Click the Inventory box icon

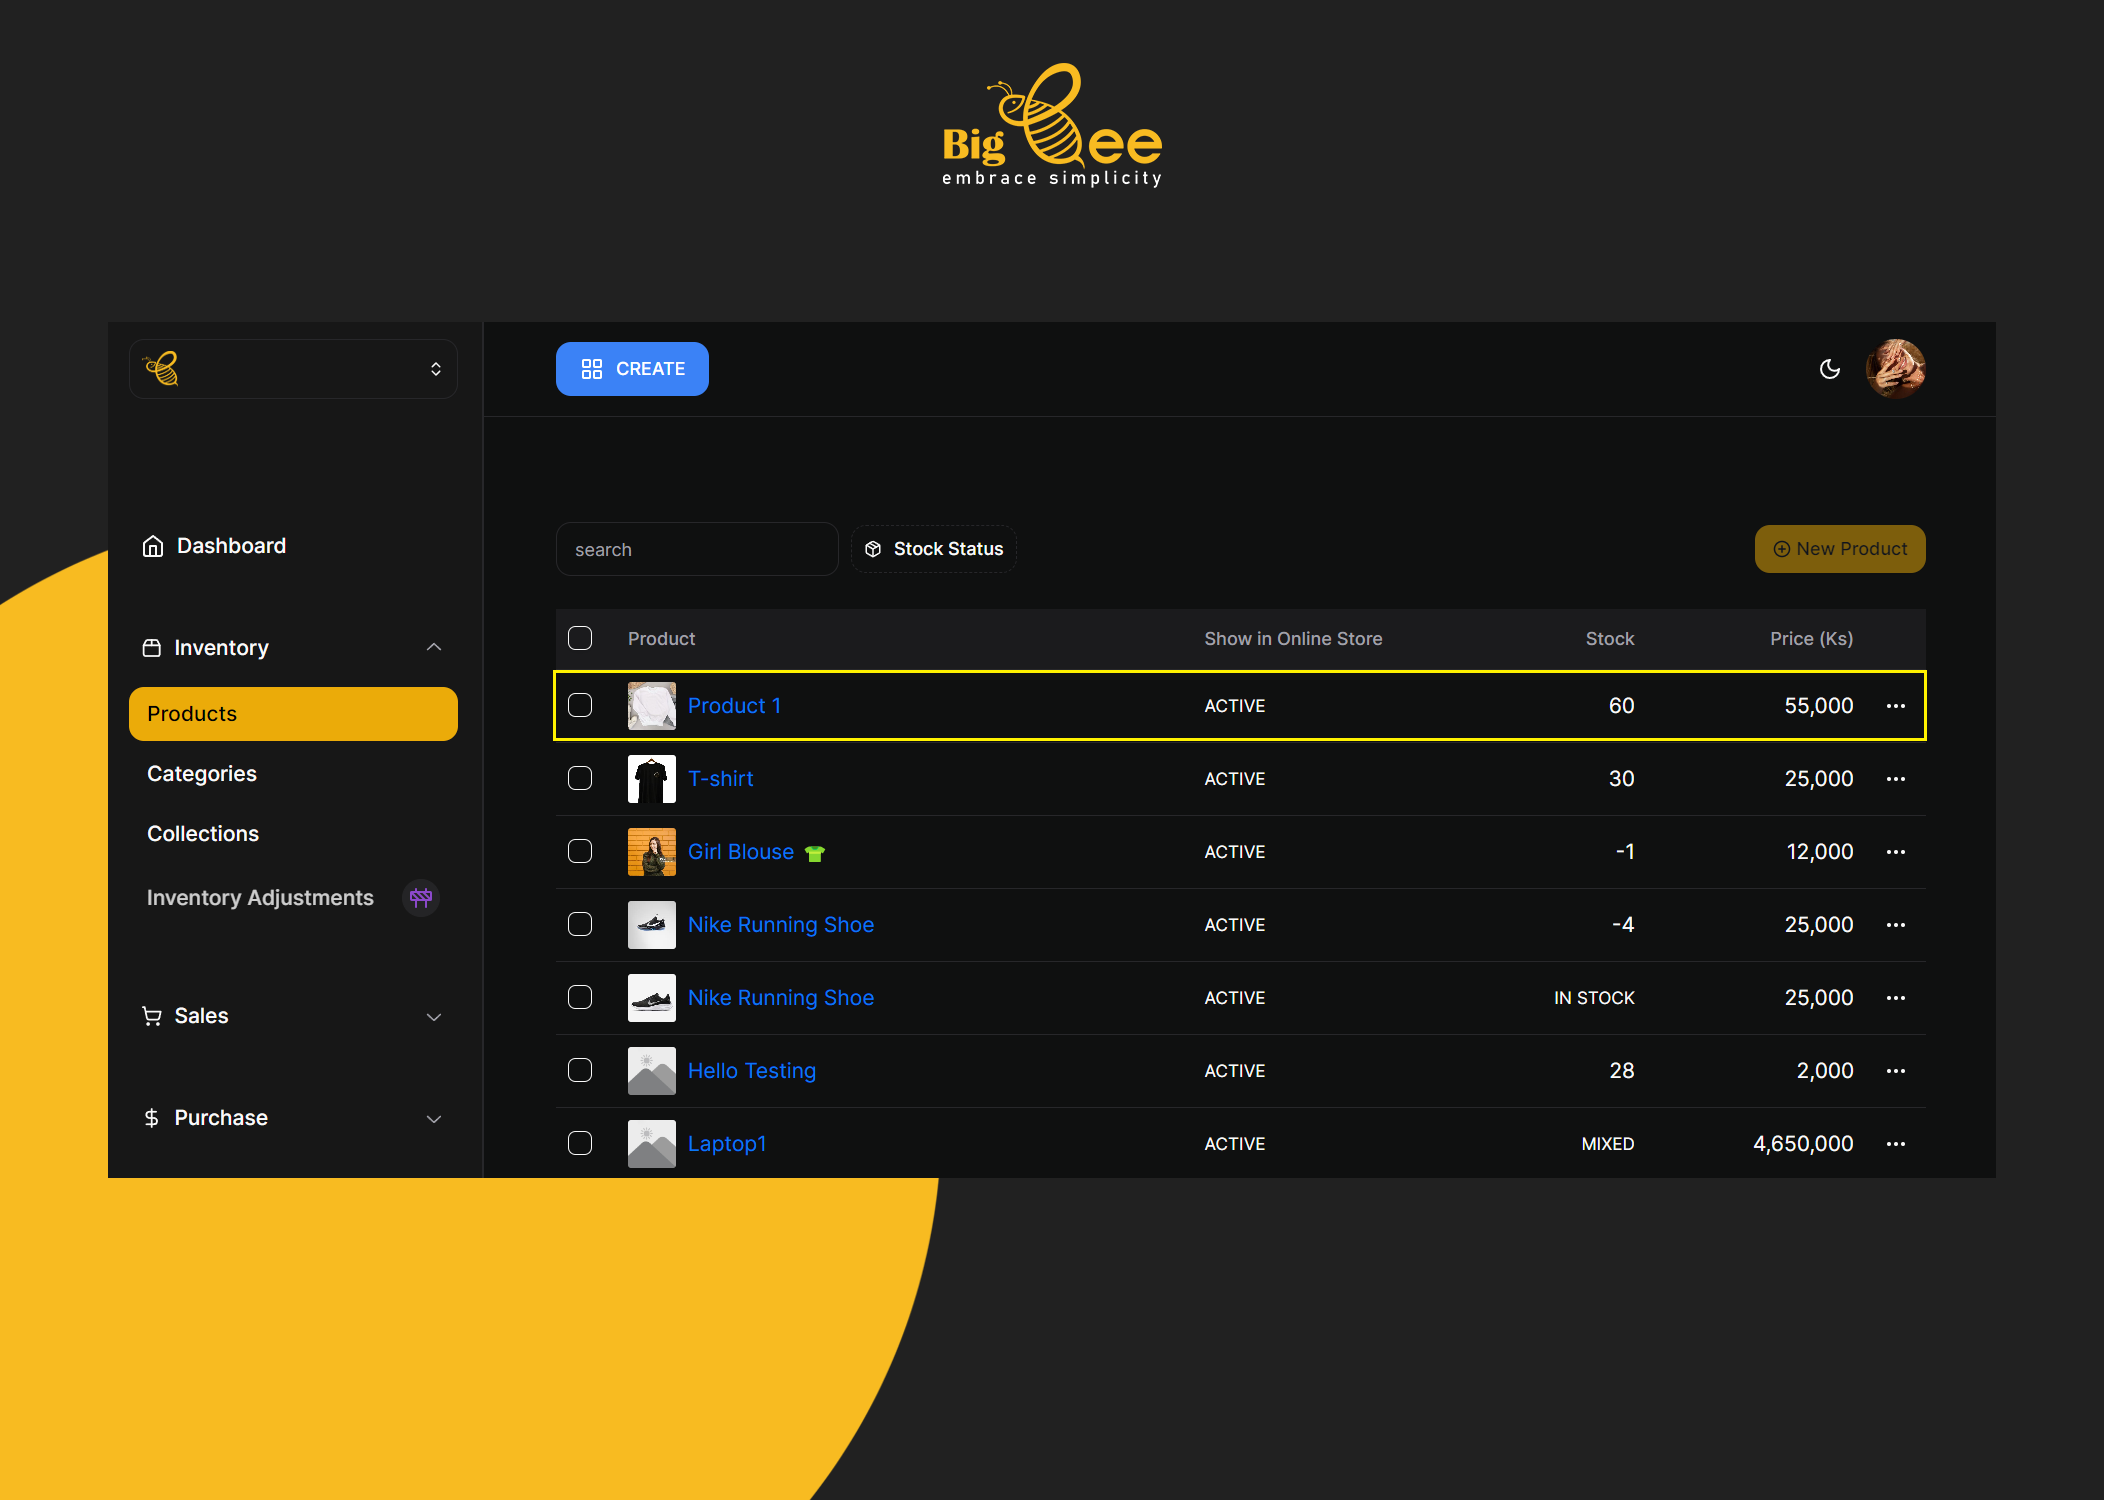[x=152, y=648]
